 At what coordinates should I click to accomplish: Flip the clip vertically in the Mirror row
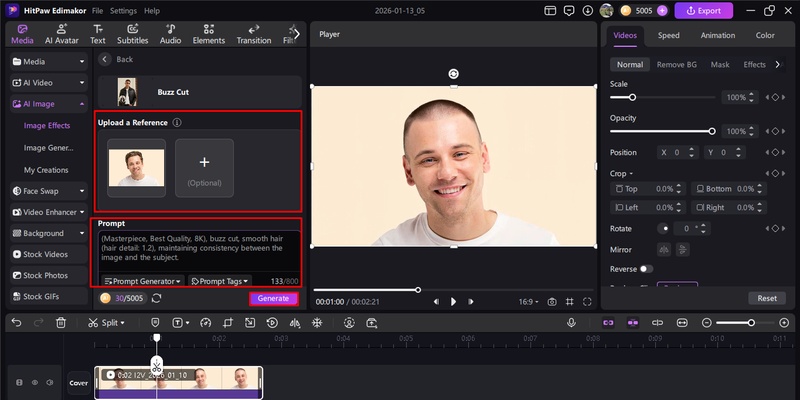(682, 249)
